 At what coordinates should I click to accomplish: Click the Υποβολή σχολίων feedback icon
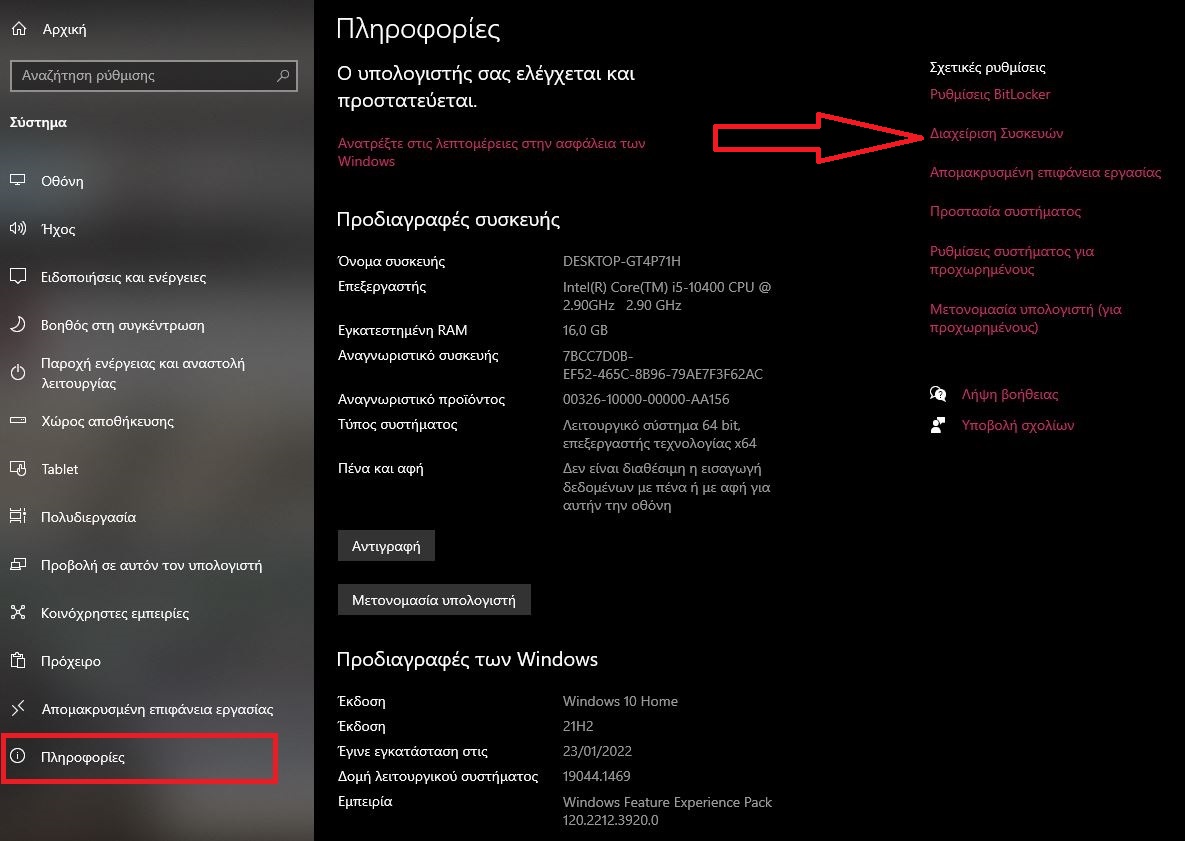(938, 425)
